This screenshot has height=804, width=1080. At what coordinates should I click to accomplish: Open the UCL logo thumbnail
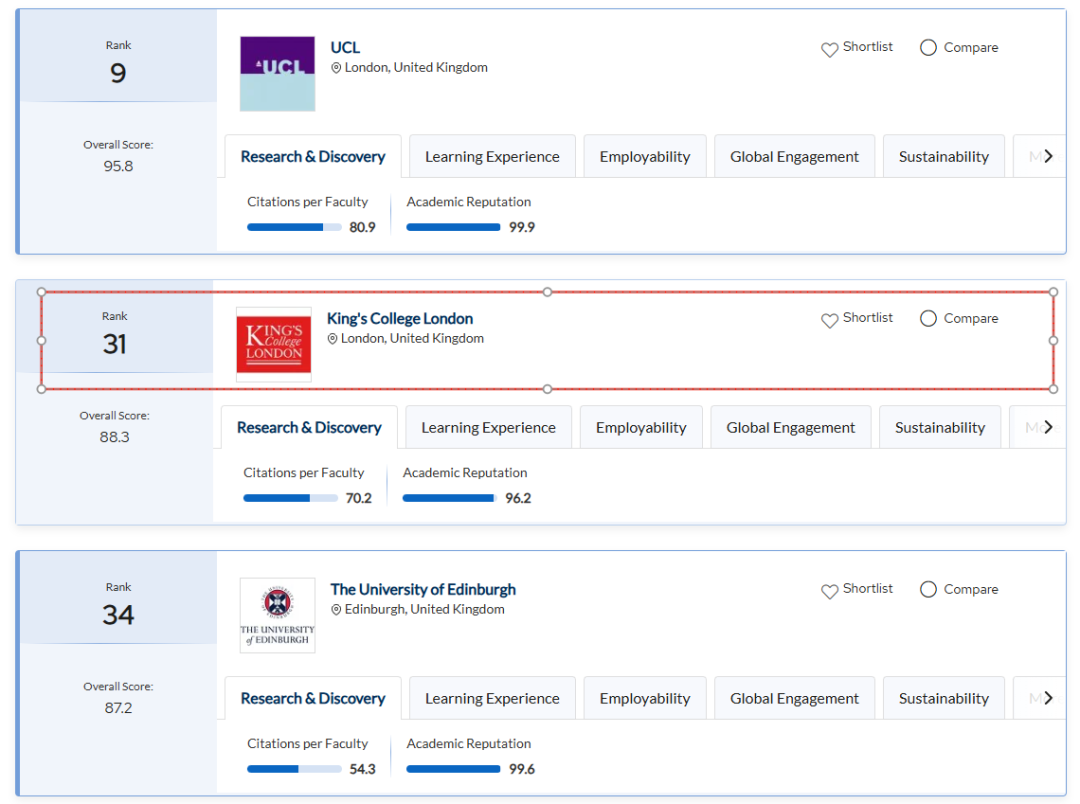click(278, 74)
